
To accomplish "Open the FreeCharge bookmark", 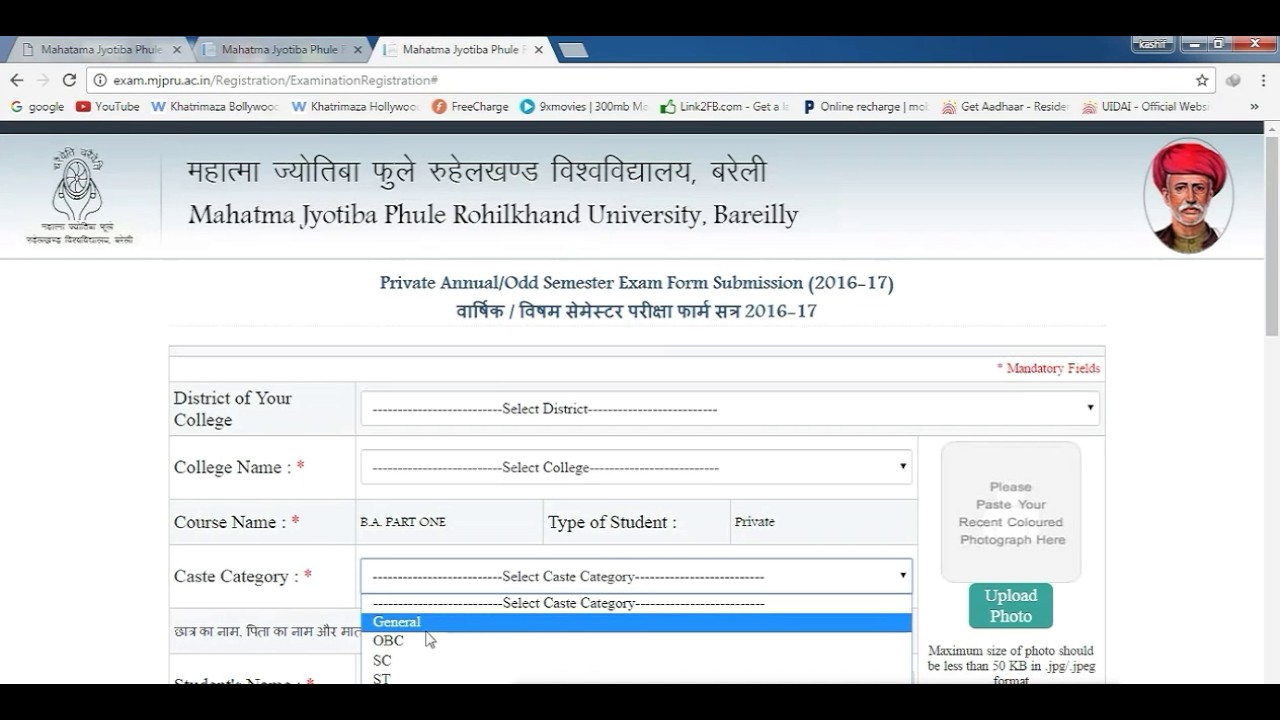I will click(x=470, y=106).
